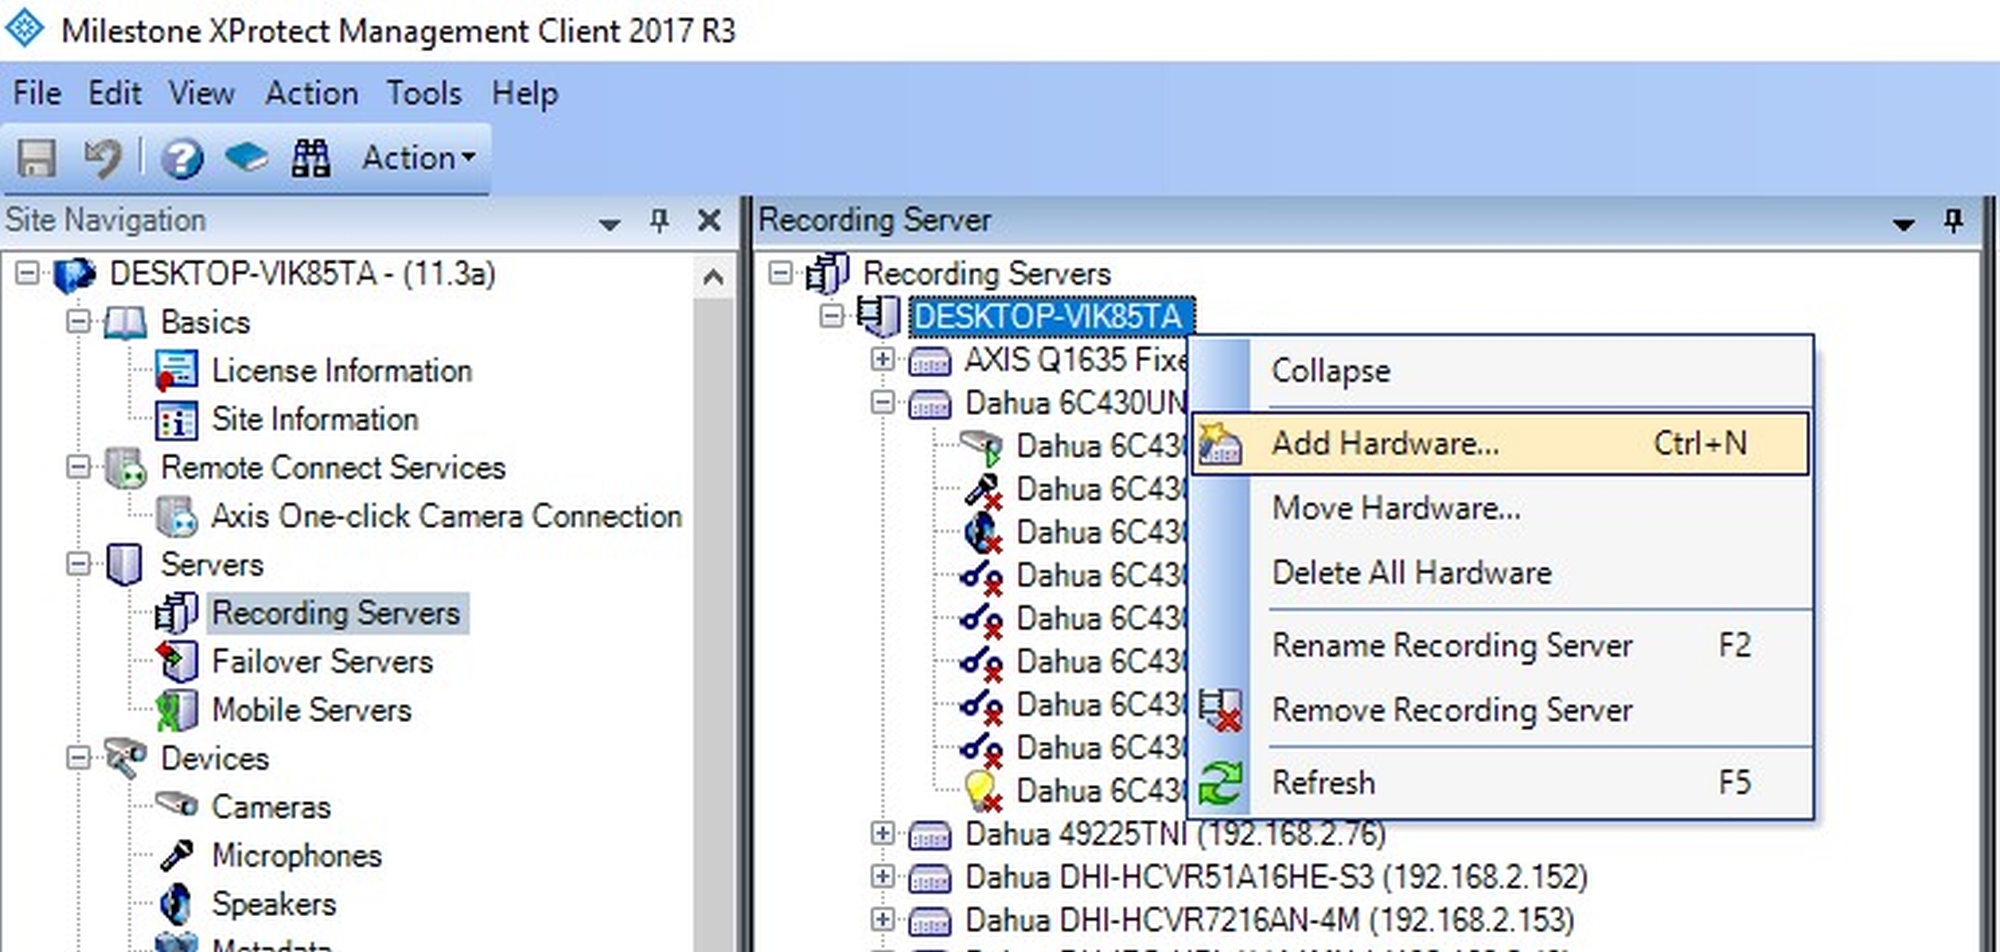
Task: Expand the AXIS Q1635 hardware node
Action: tap(882, 359)
